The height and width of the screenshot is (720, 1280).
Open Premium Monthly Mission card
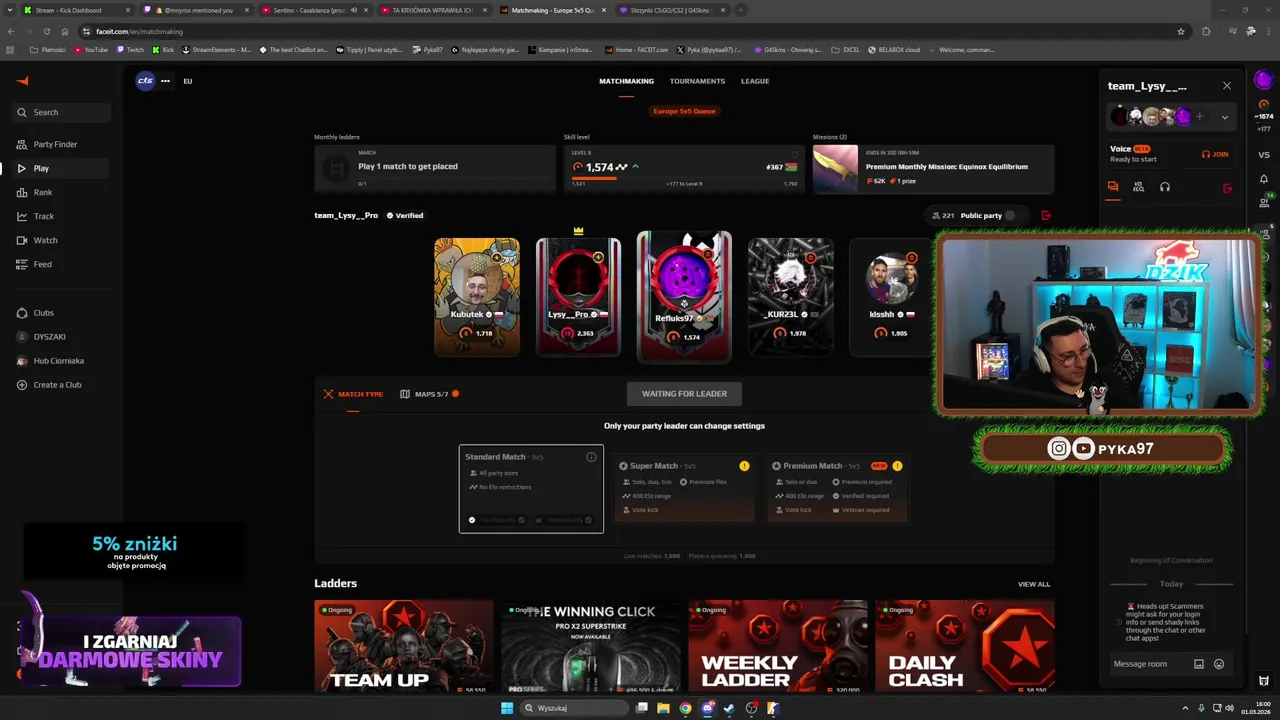coord(933,169)
